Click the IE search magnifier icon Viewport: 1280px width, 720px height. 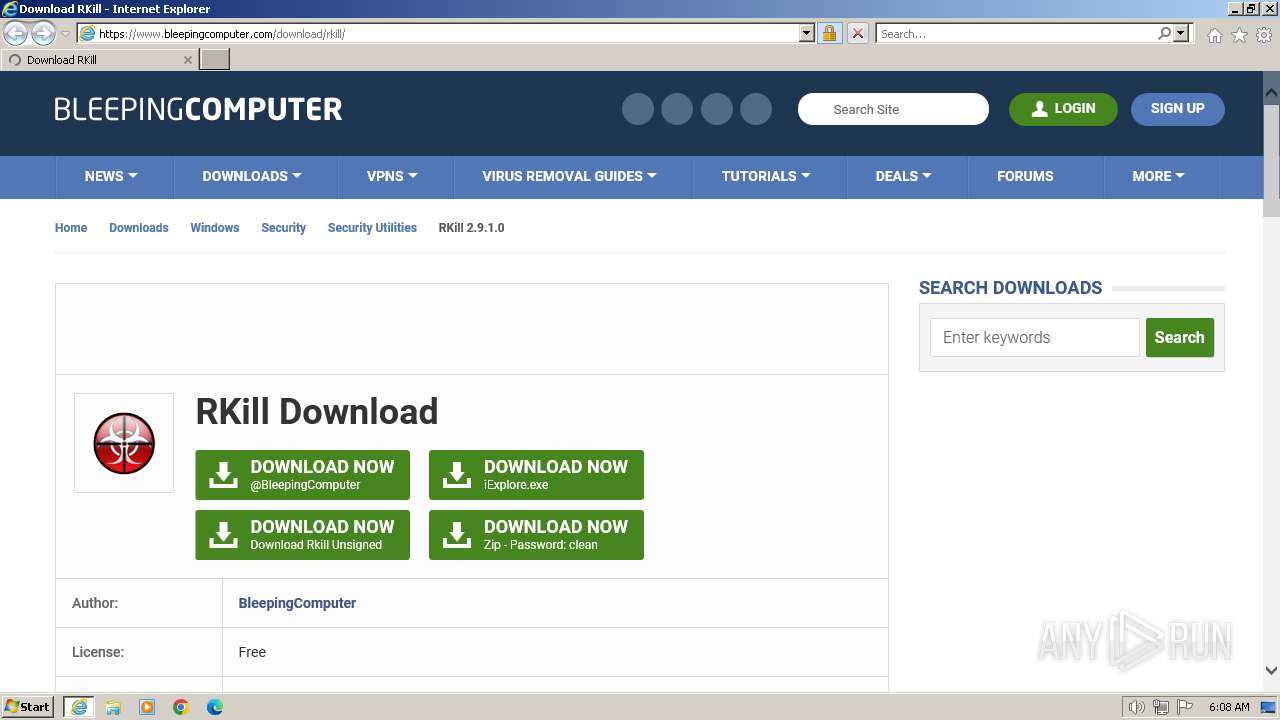[1164, 33]
